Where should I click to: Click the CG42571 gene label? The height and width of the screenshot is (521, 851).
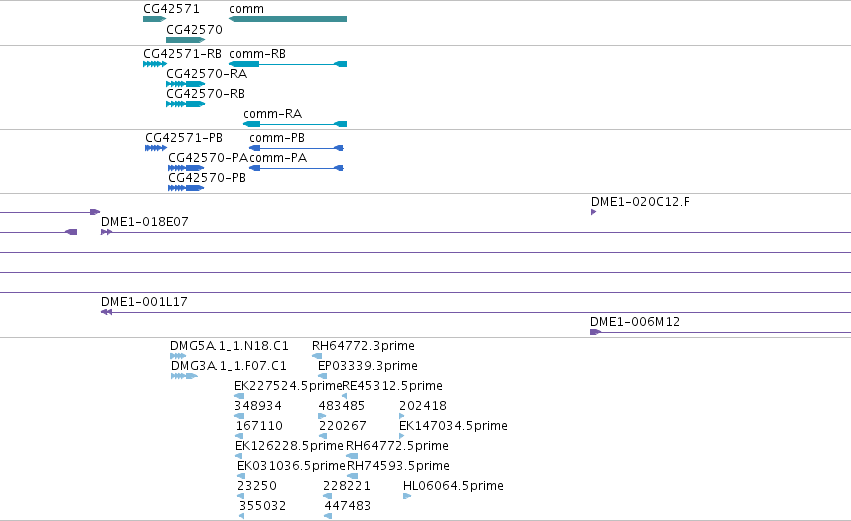[x=172, y=9]
